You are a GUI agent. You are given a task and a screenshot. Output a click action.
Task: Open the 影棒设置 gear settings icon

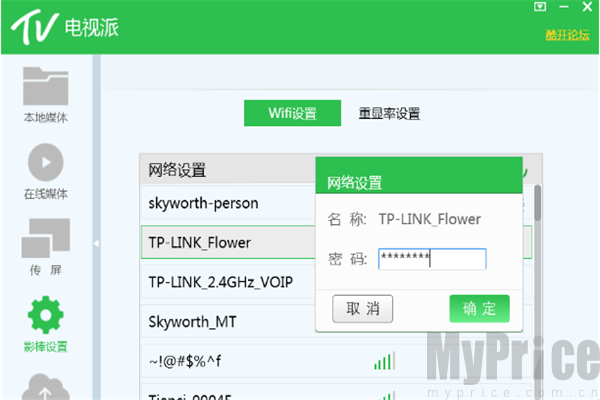(46, 315)
